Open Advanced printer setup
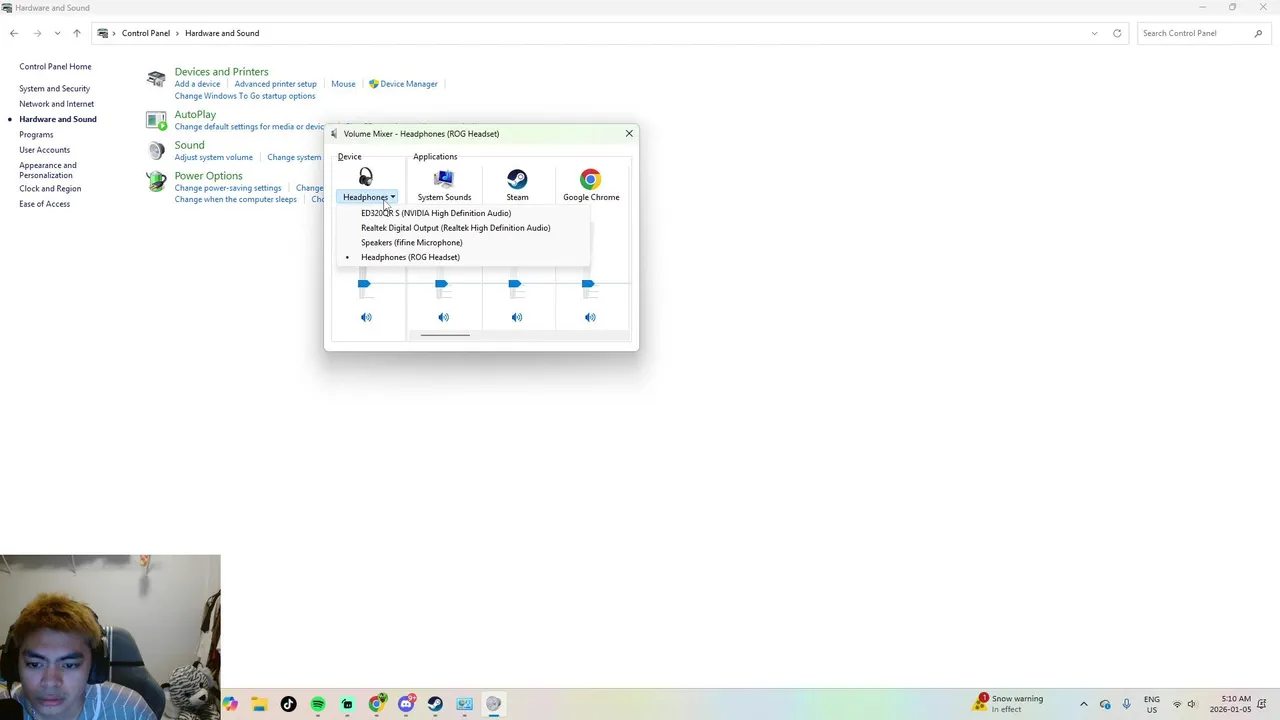This screenshot has height=720, width=1280. 275,84
